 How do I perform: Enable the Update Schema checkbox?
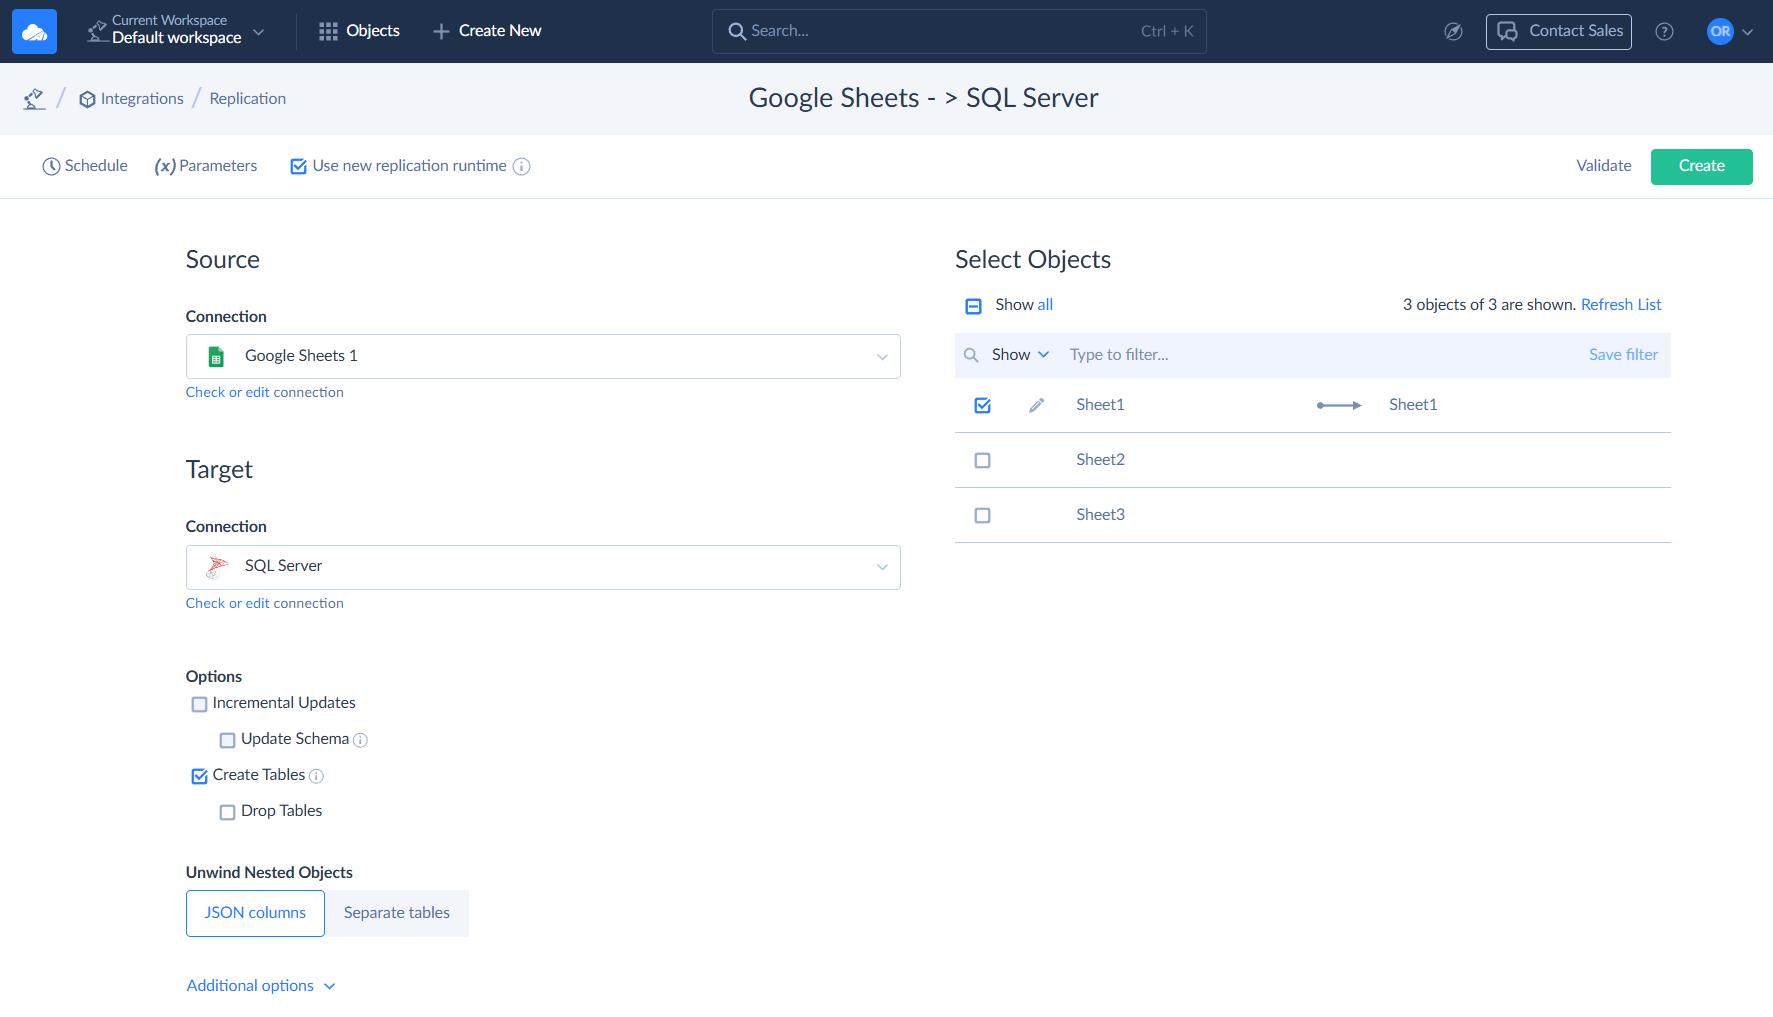coord(227,740)
